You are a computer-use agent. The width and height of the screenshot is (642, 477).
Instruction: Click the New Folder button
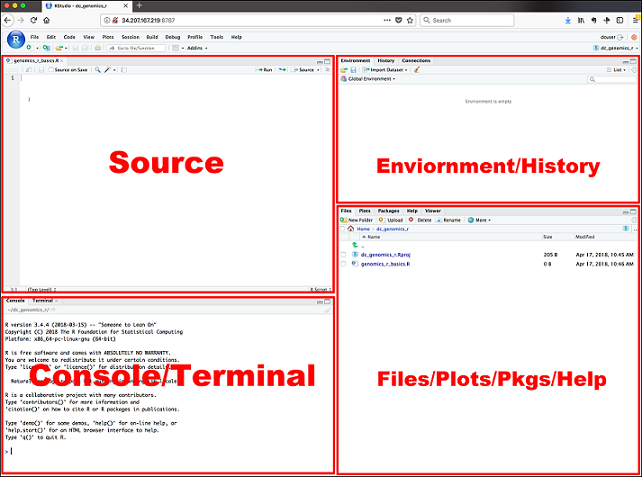click(358, 220)
